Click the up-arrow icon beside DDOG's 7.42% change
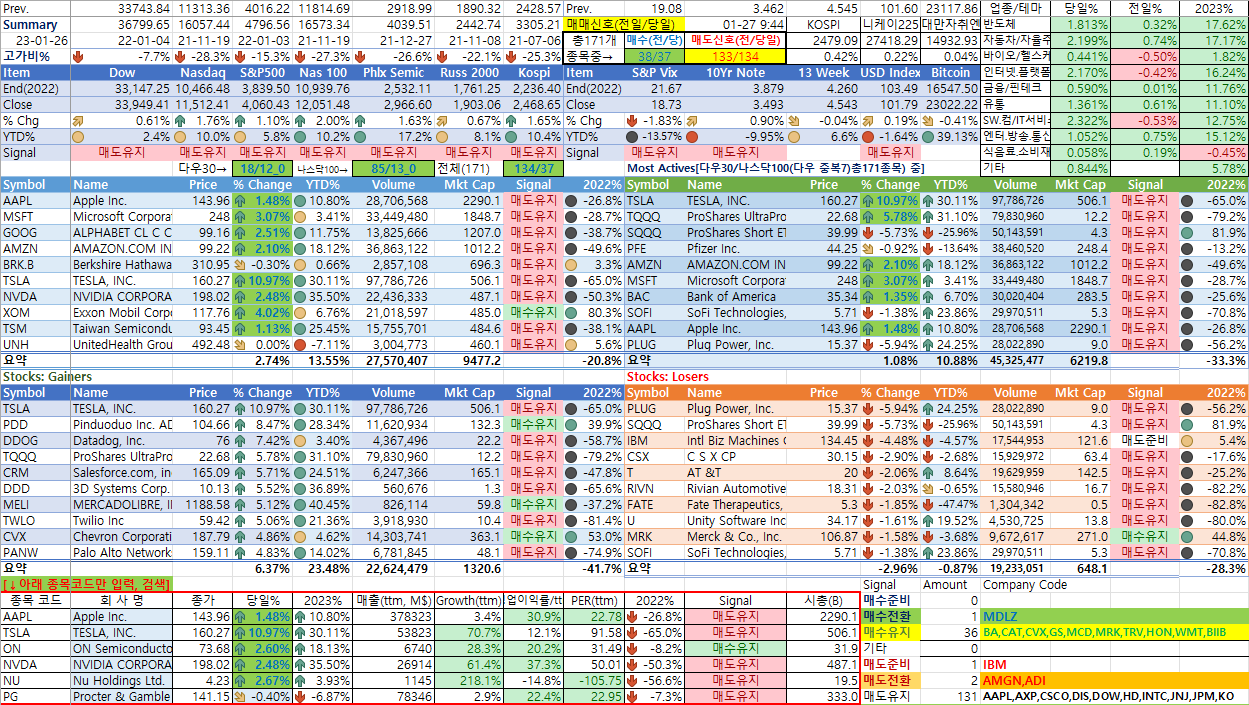 point(240,441)
